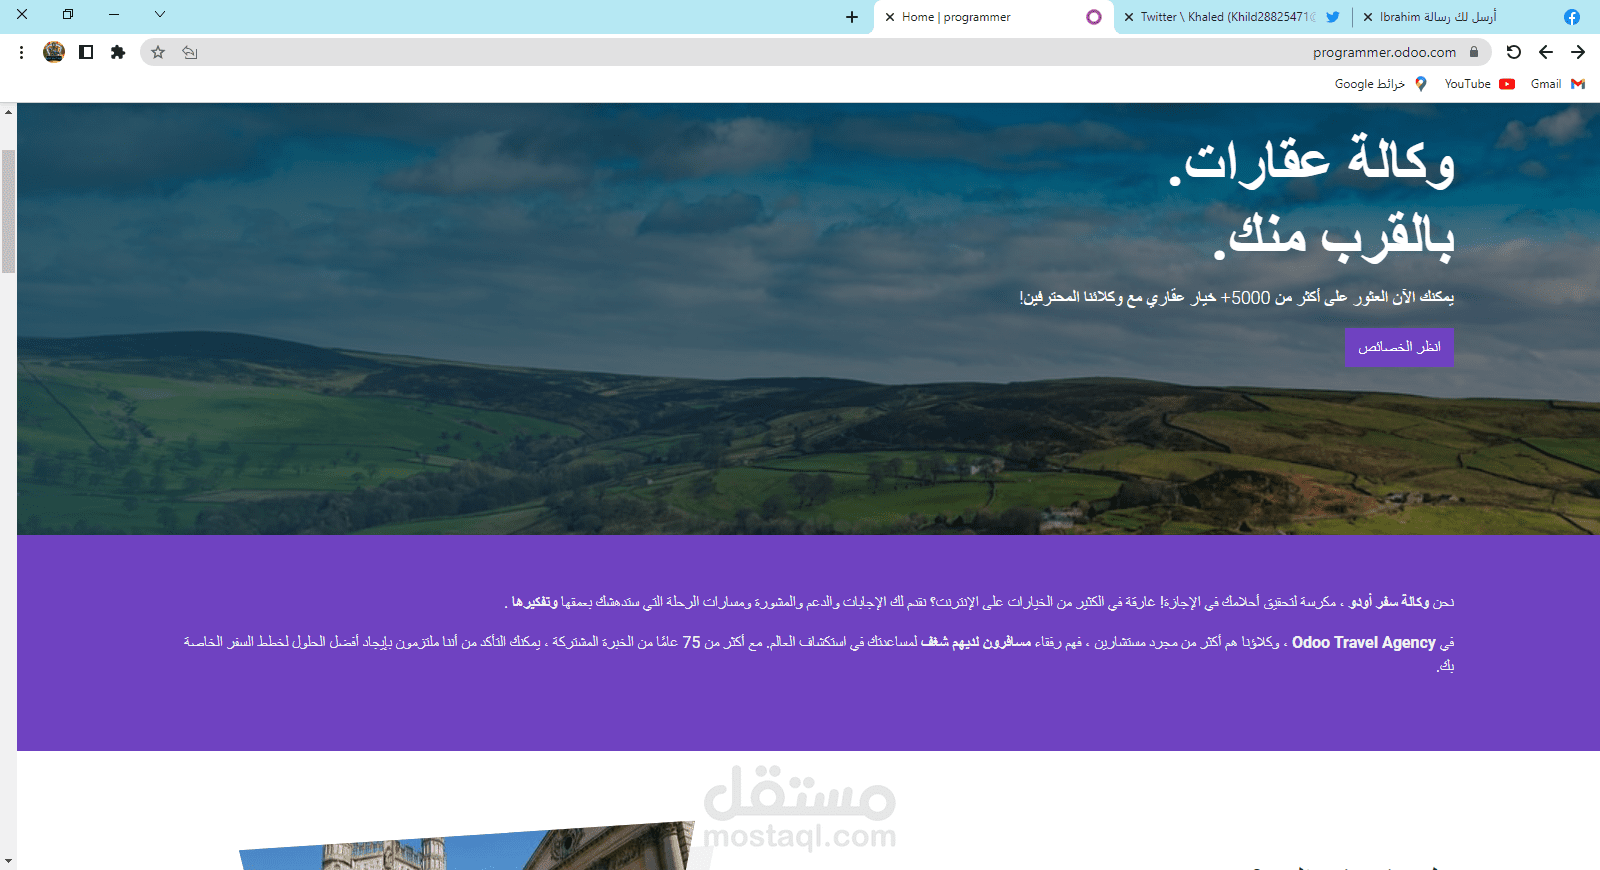Click the 5000+ properties subtitle text

click(1236, 297)
